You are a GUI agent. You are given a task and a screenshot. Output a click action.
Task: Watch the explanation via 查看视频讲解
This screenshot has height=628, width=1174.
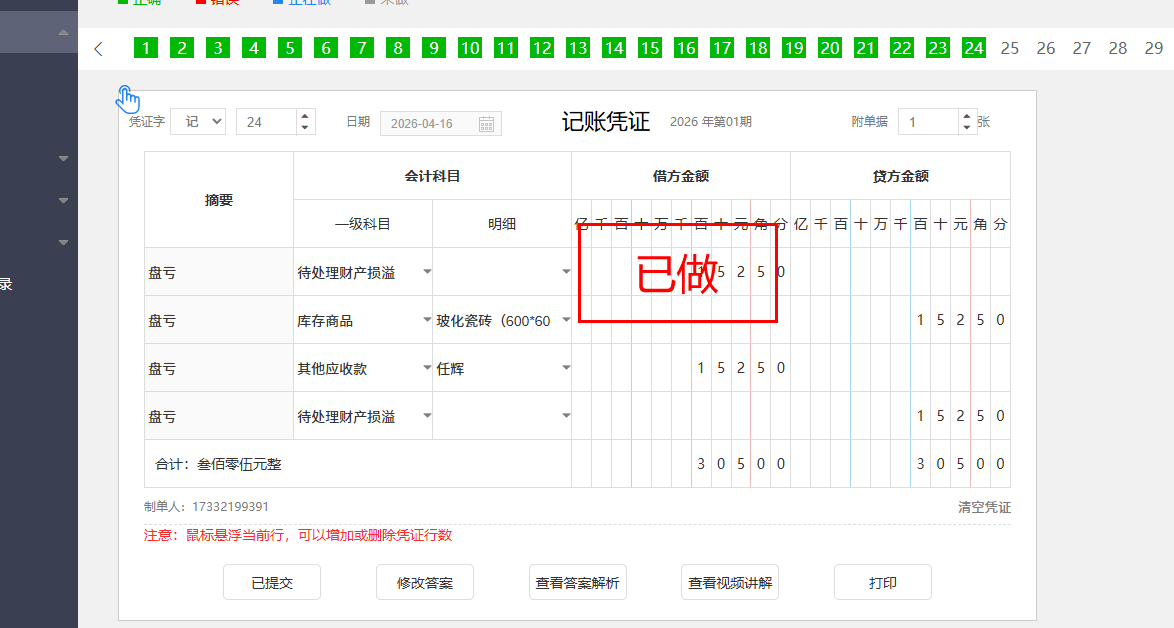coord(730,582)
